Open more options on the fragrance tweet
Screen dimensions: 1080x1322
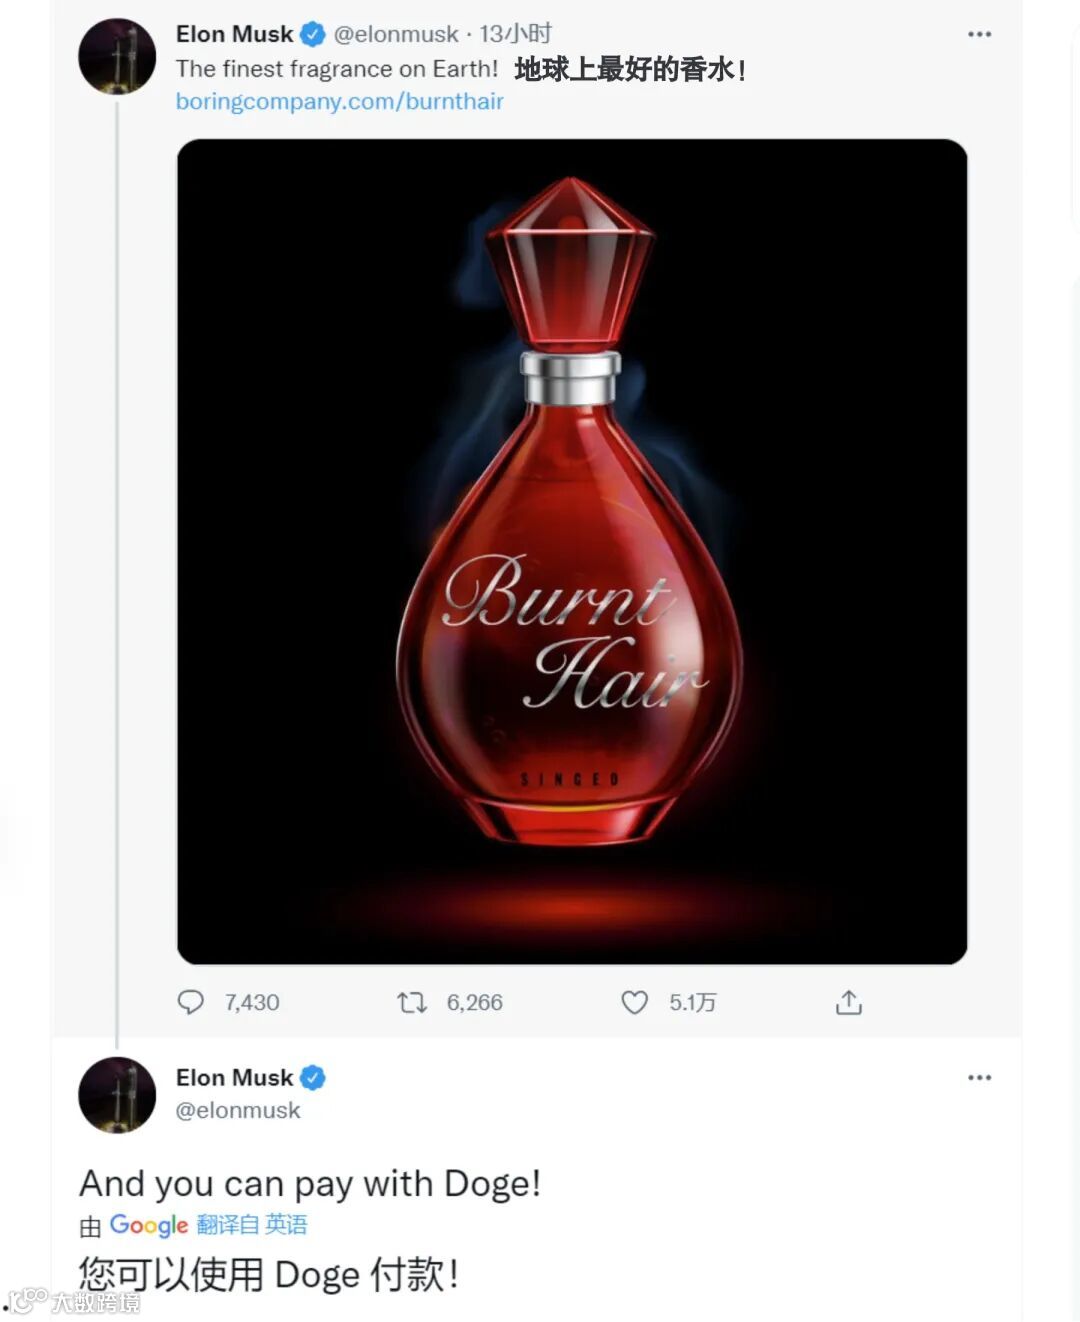point(979,35)
